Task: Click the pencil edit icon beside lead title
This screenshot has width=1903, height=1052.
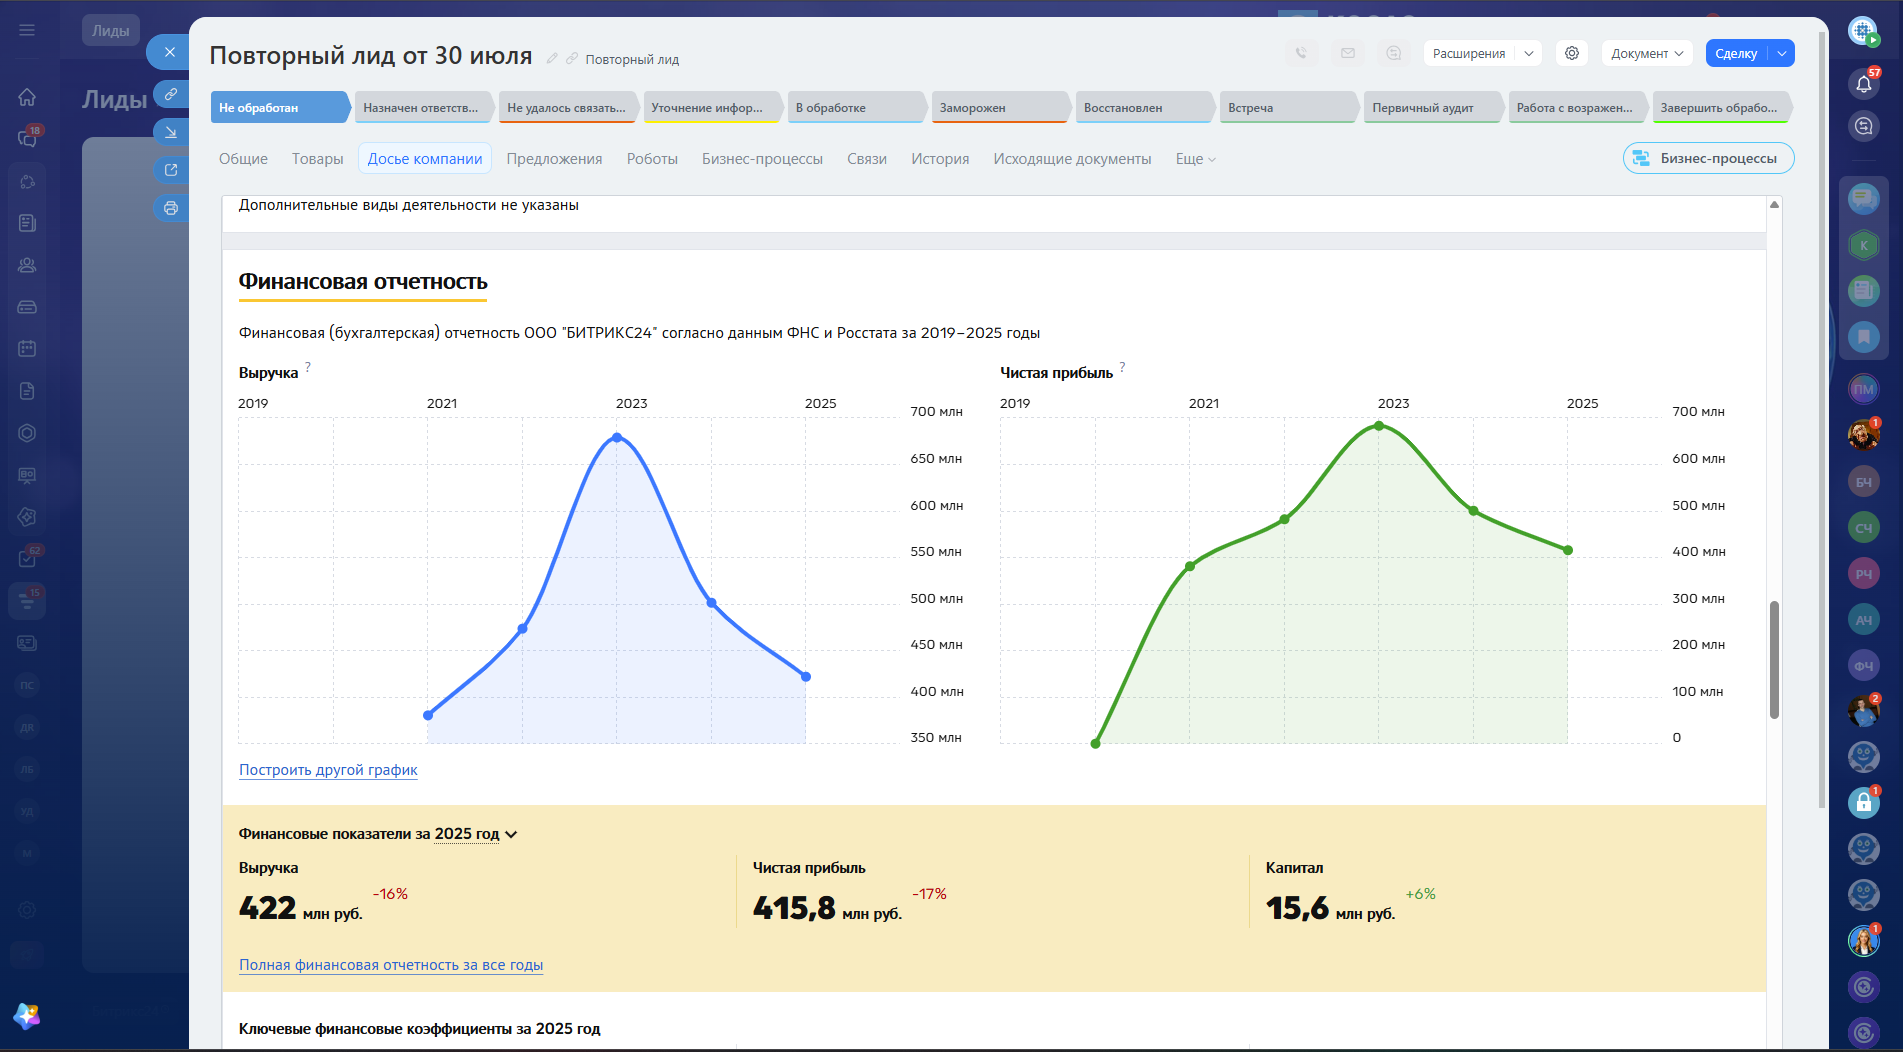Action: coord(552,59)
